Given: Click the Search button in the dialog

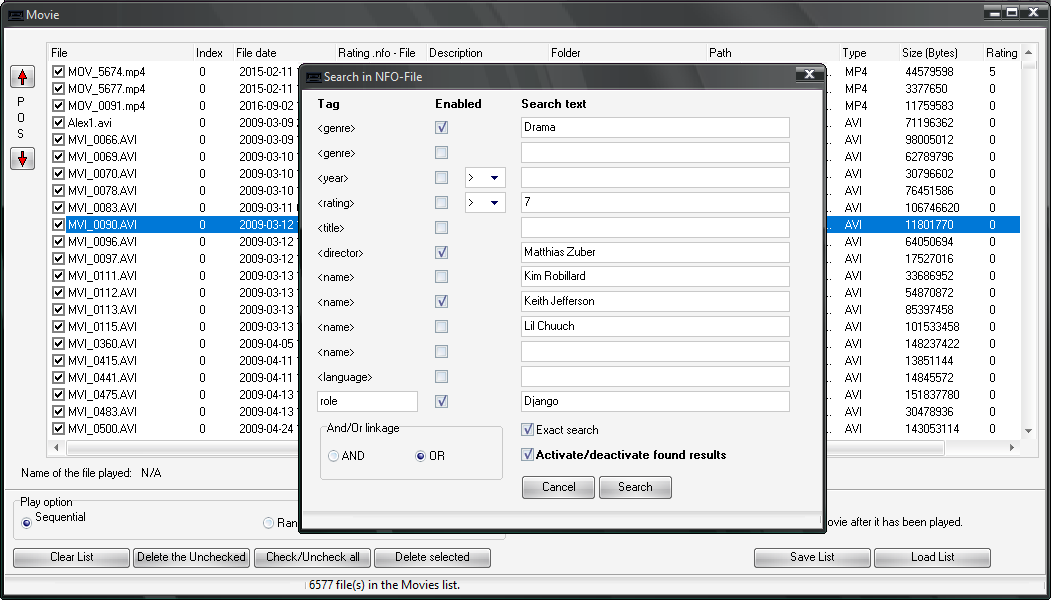Looking at the screenshot, I should coord(635,487).
